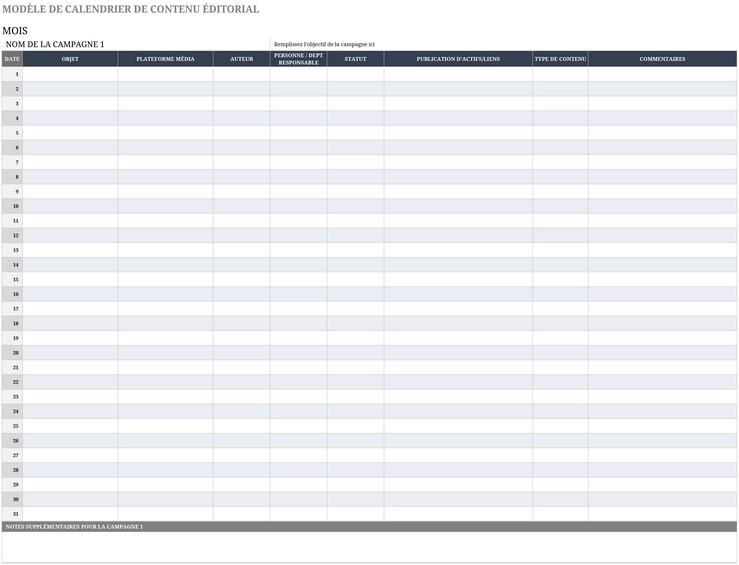This screenshot has height=565, width=739.
Task: Select the MOIS heading cell
Action: (15, 31)
